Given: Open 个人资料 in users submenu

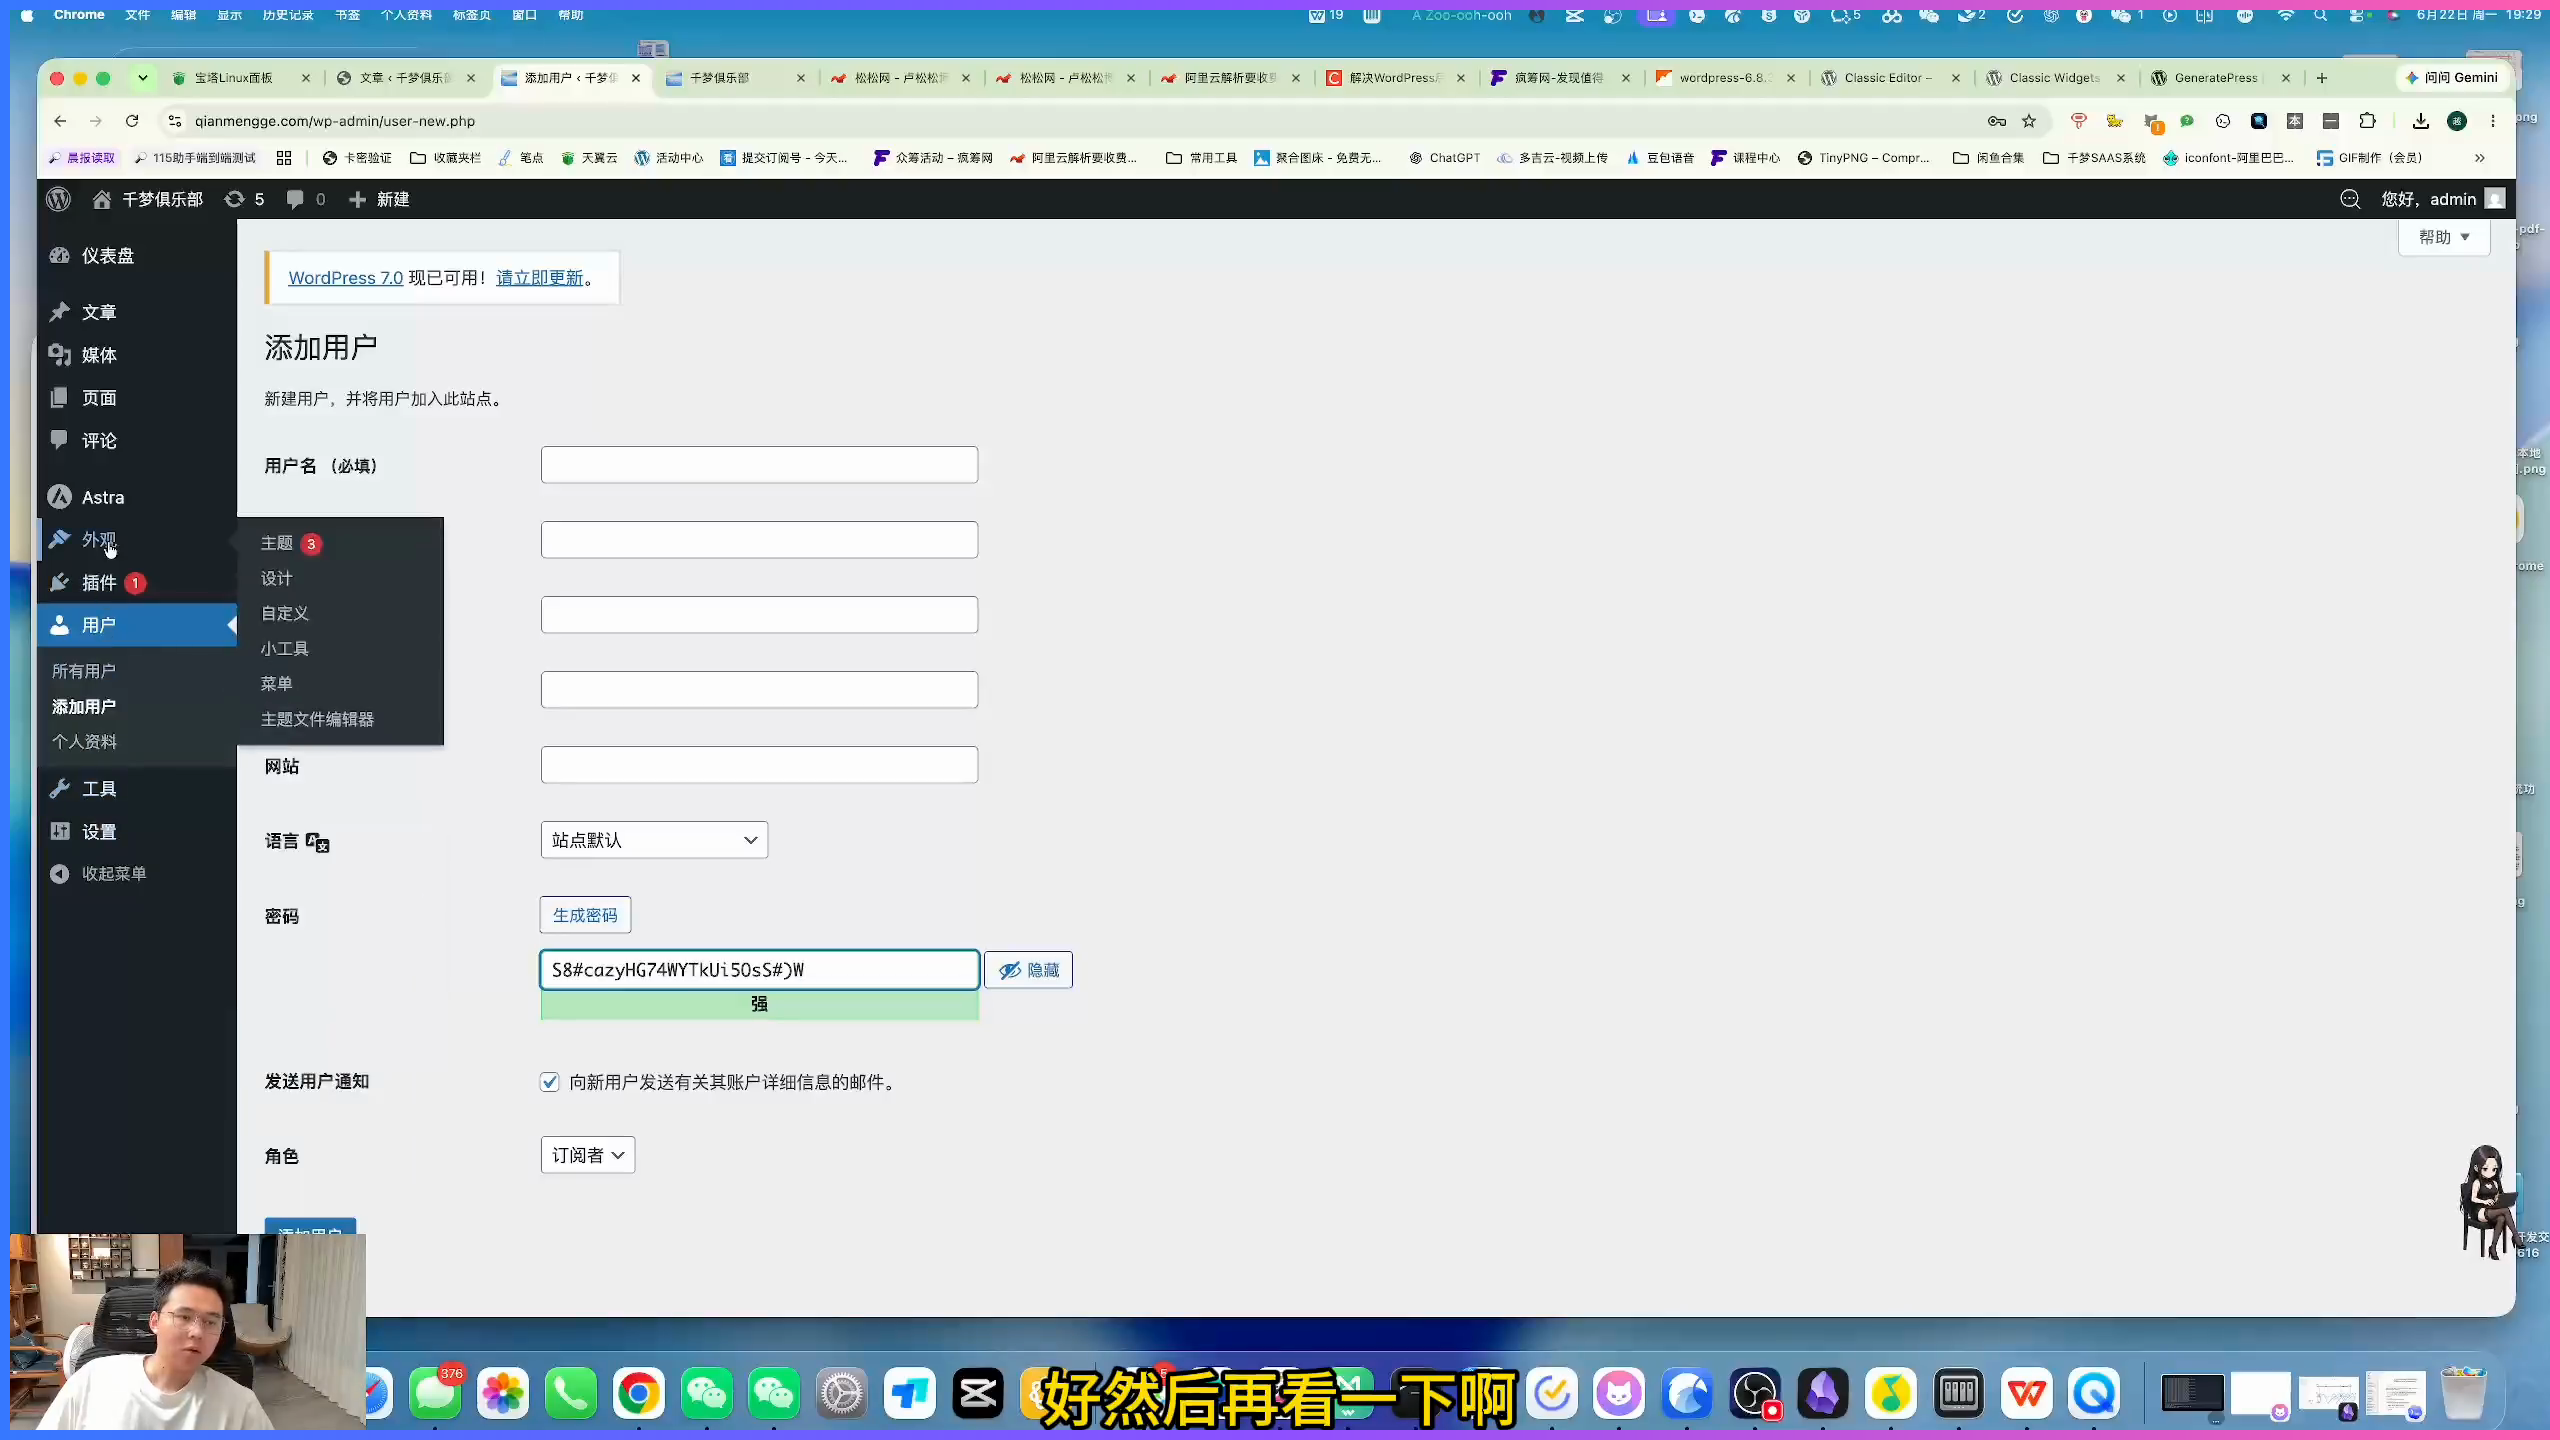Looking at the screenshot, I should pyautogui.click(x=84, y=742).
